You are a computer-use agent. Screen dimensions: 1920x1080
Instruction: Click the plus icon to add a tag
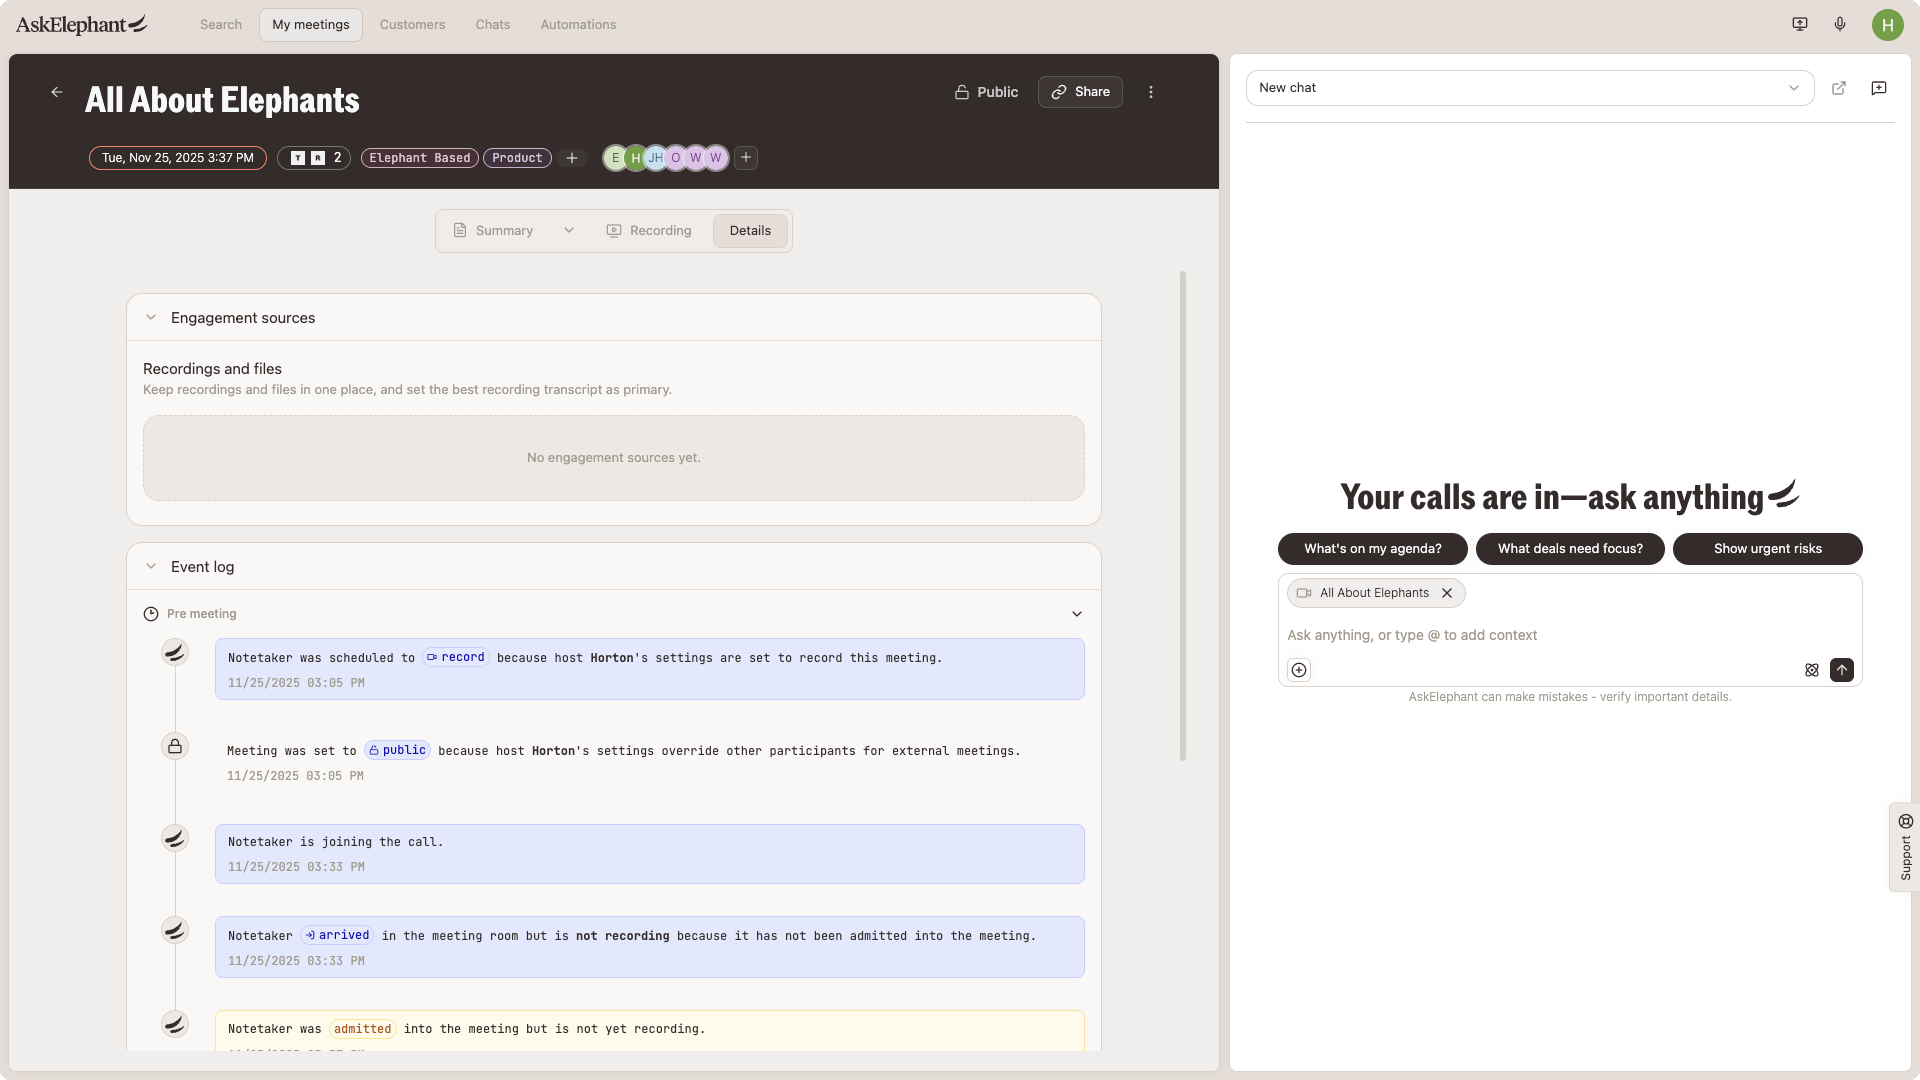pyautogui.click(x=572, y=158)
